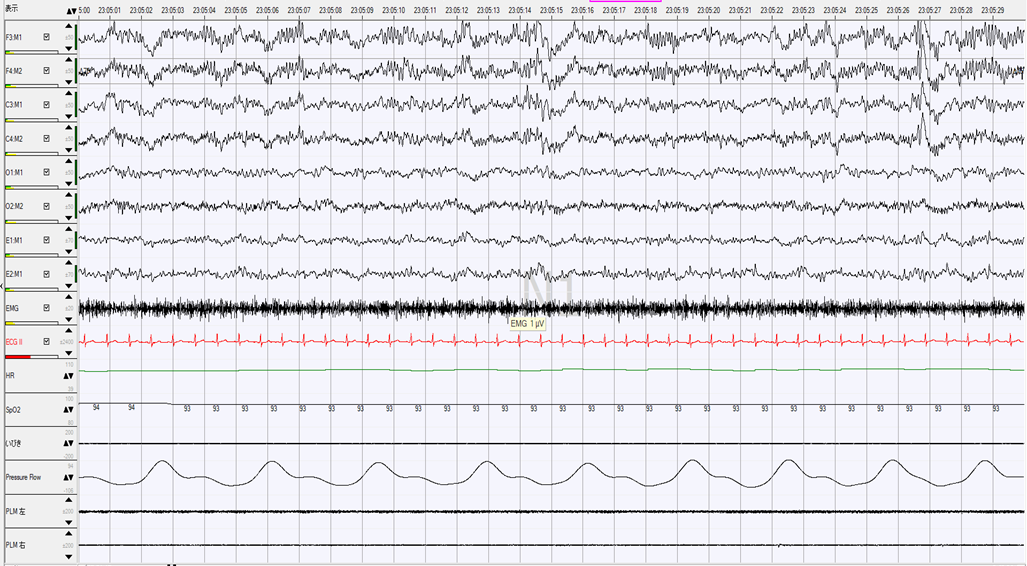Click C4:M2 down arrow
The image size is (1027, 566).
(x=69, y=151)
